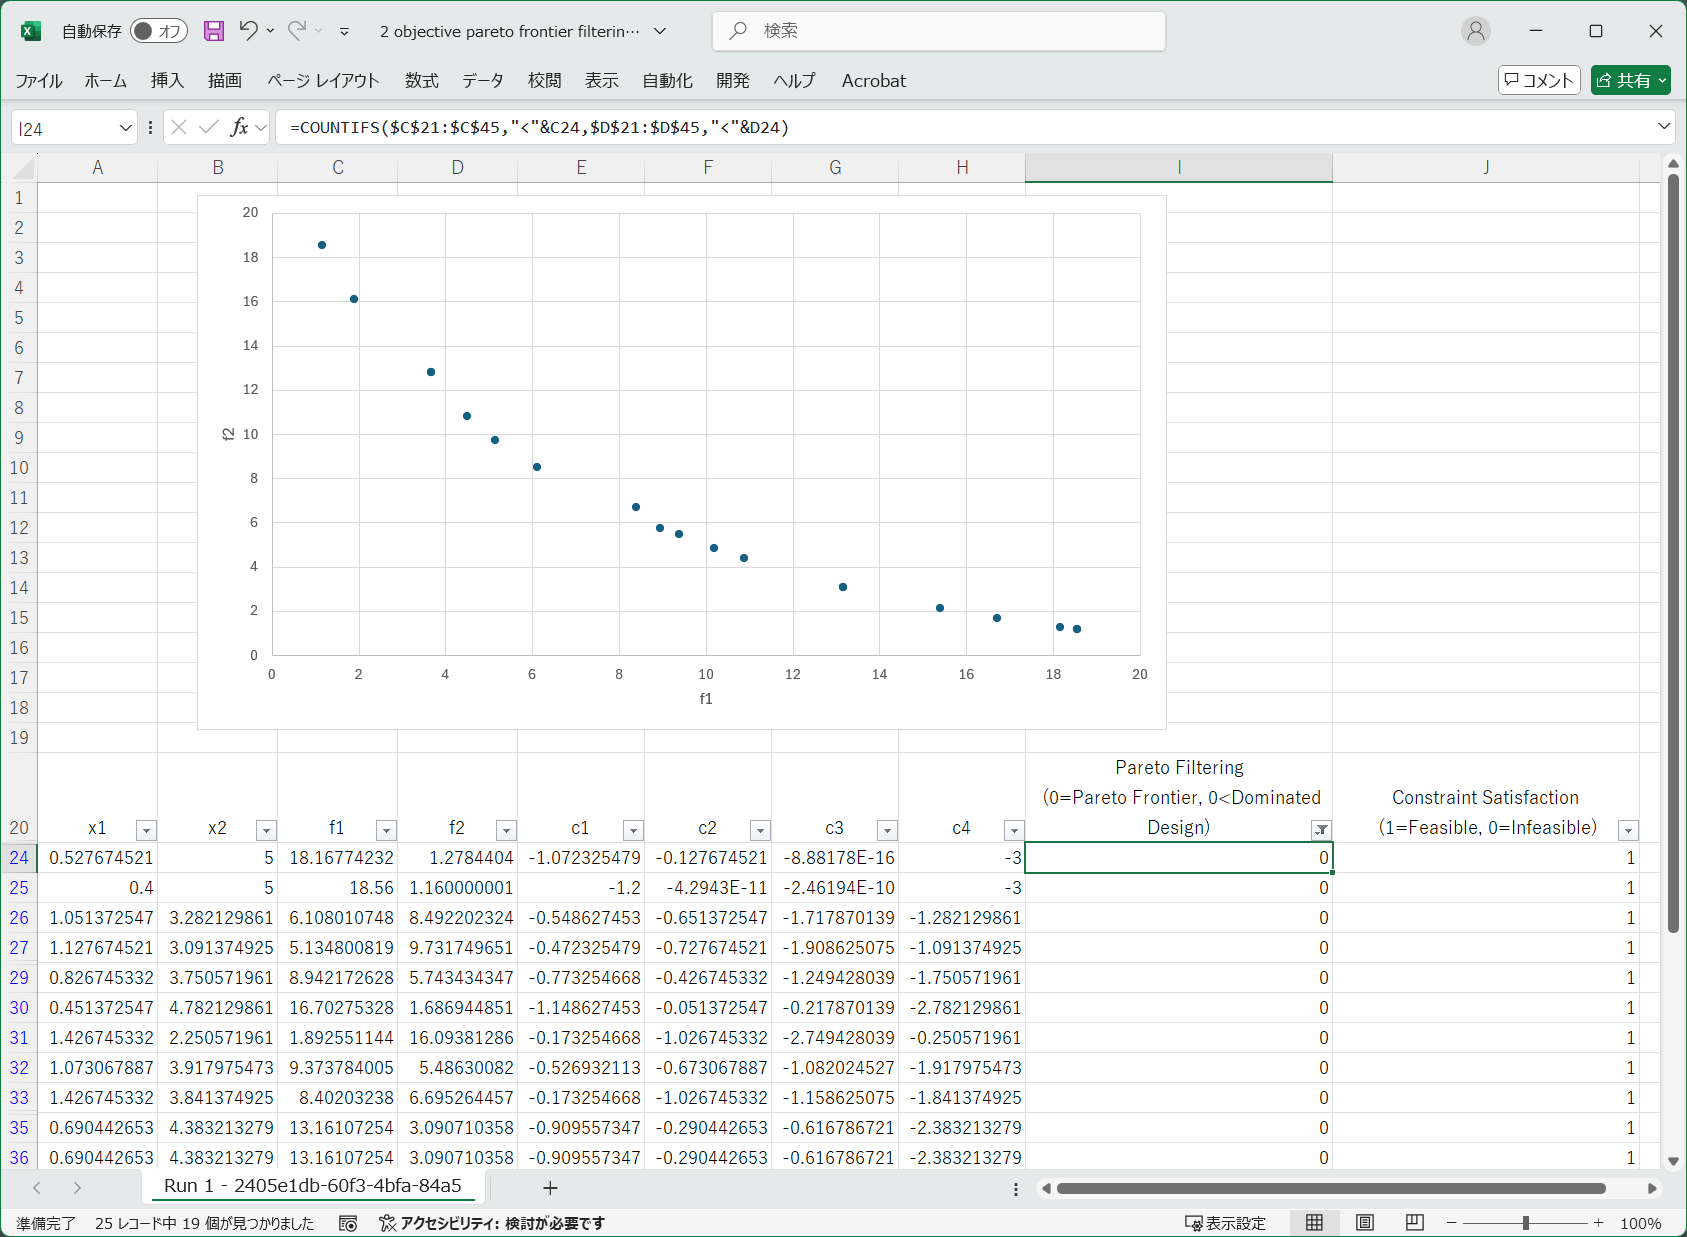Switch to Page Break Preview view icon

click(1414, 1222)
